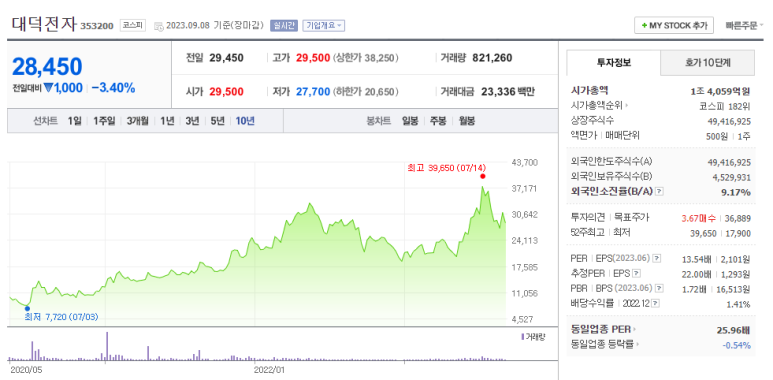Click the arrow after 동일업종 PER
Viewport: 773px width, 380px height.
[x=634, y=329]
